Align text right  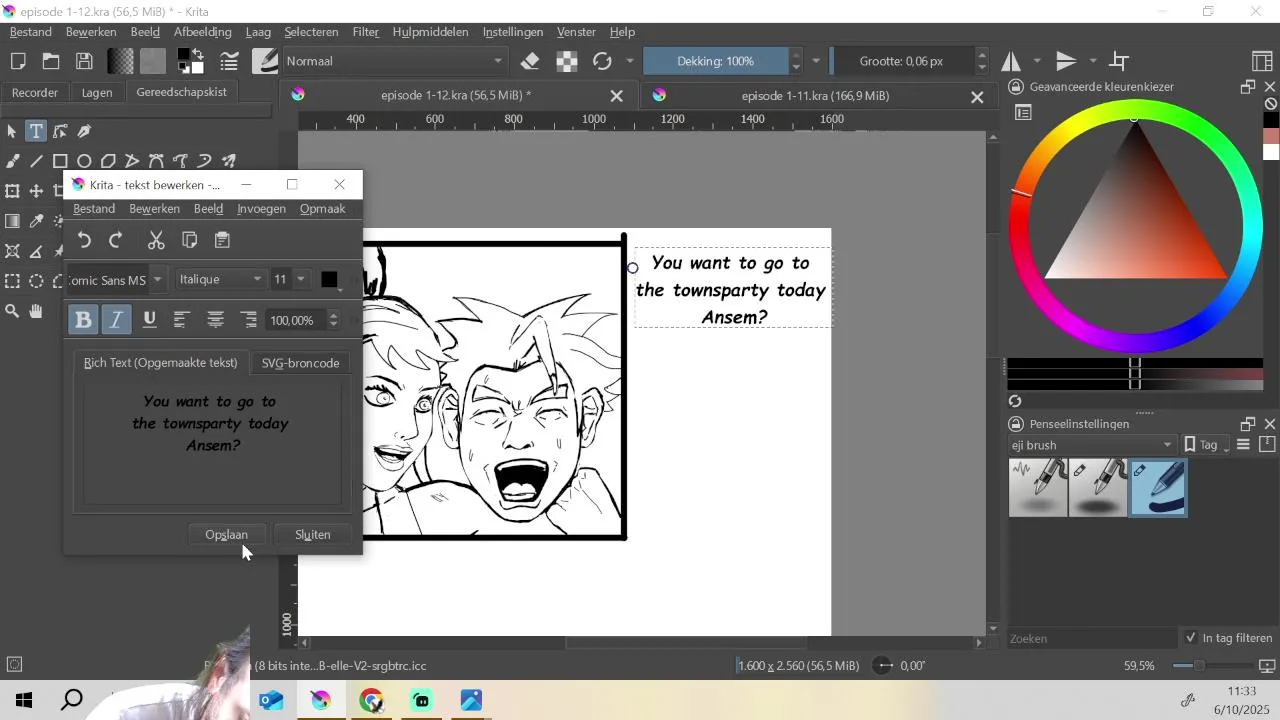(249, 320)
